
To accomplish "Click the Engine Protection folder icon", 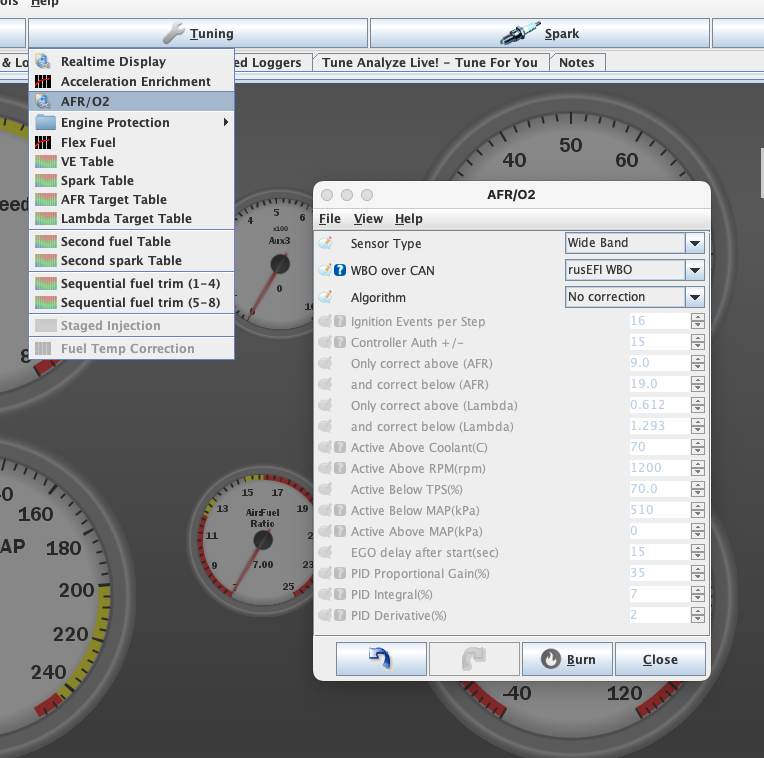I will click(x=45, y=122).
